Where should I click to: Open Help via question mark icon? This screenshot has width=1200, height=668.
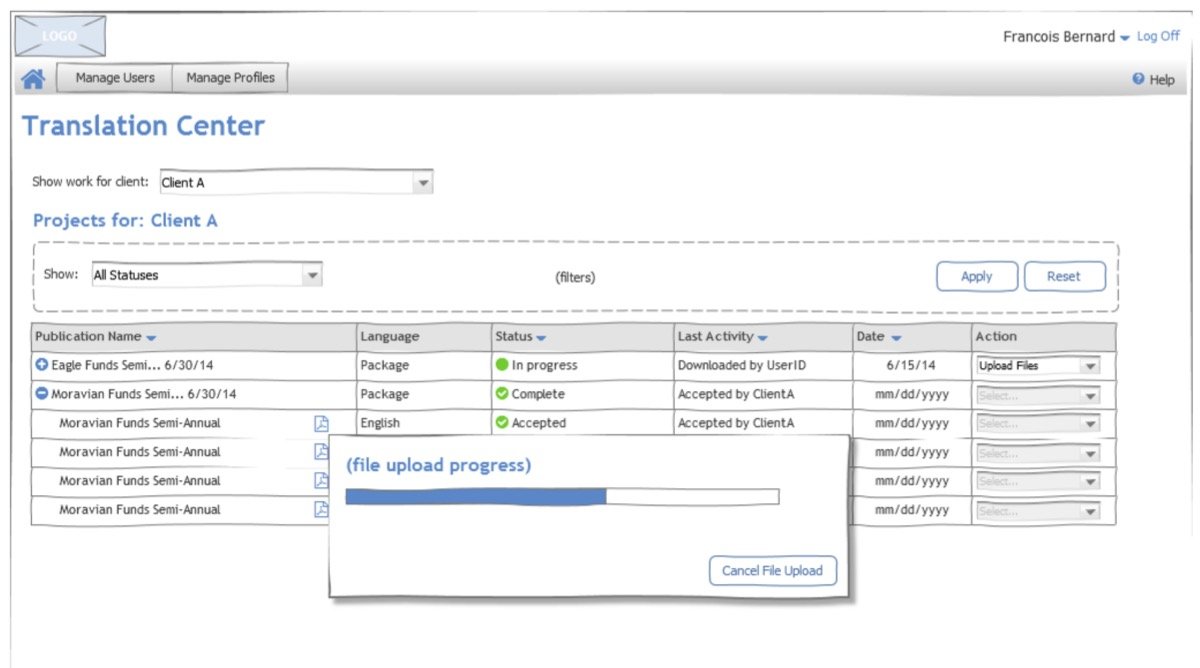point(1138,79)
